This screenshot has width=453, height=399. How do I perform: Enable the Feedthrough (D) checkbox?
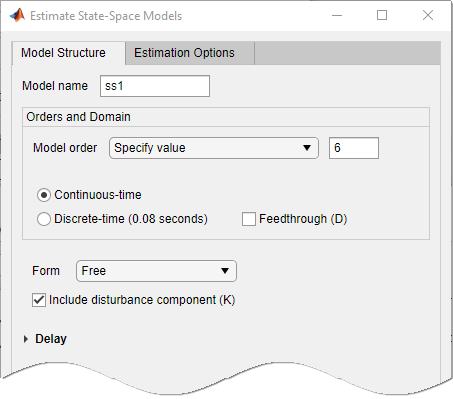tap(249, 219)
